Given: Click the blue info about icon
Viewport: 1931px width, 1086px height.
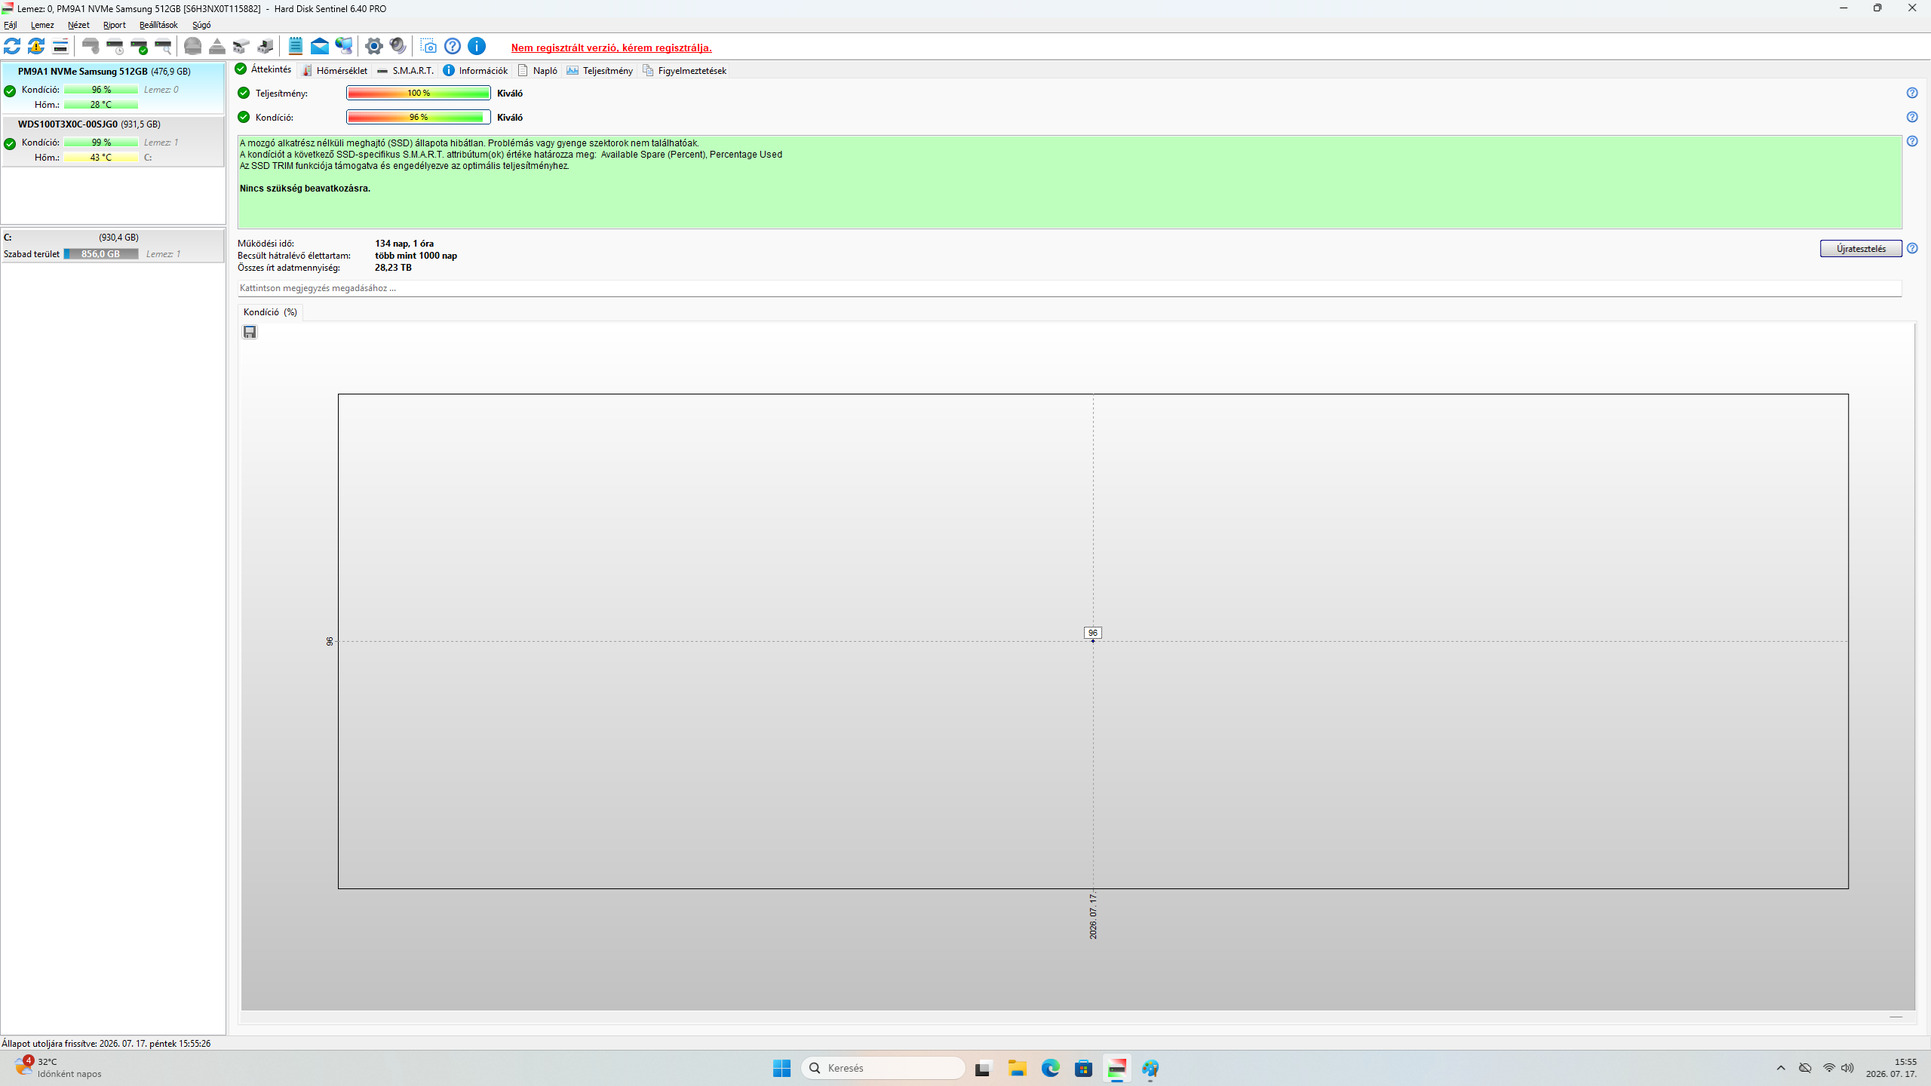Looking at the screenshot, I should point(477,46).
